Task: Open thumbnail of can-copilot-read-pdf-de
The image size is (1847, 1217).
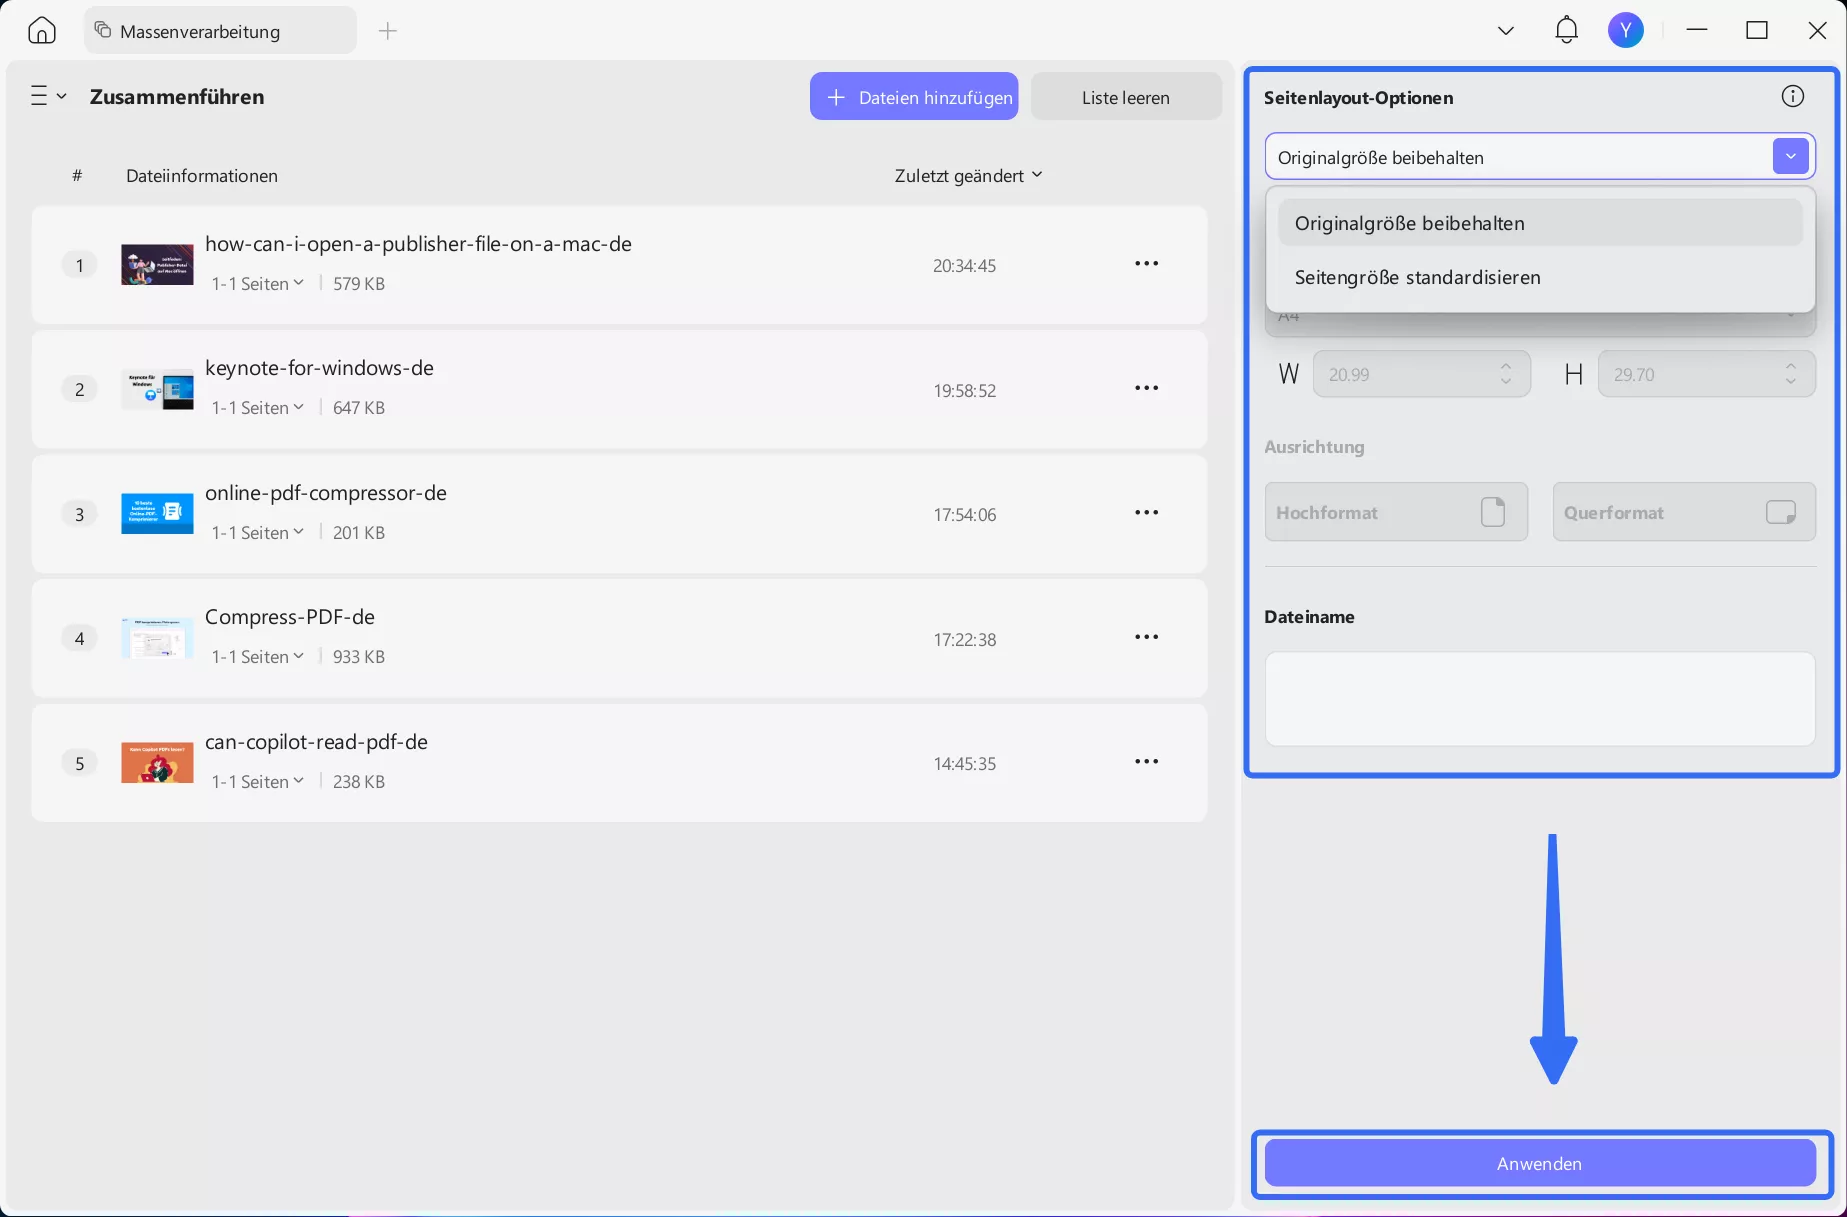Action: (x=157, y=763)
